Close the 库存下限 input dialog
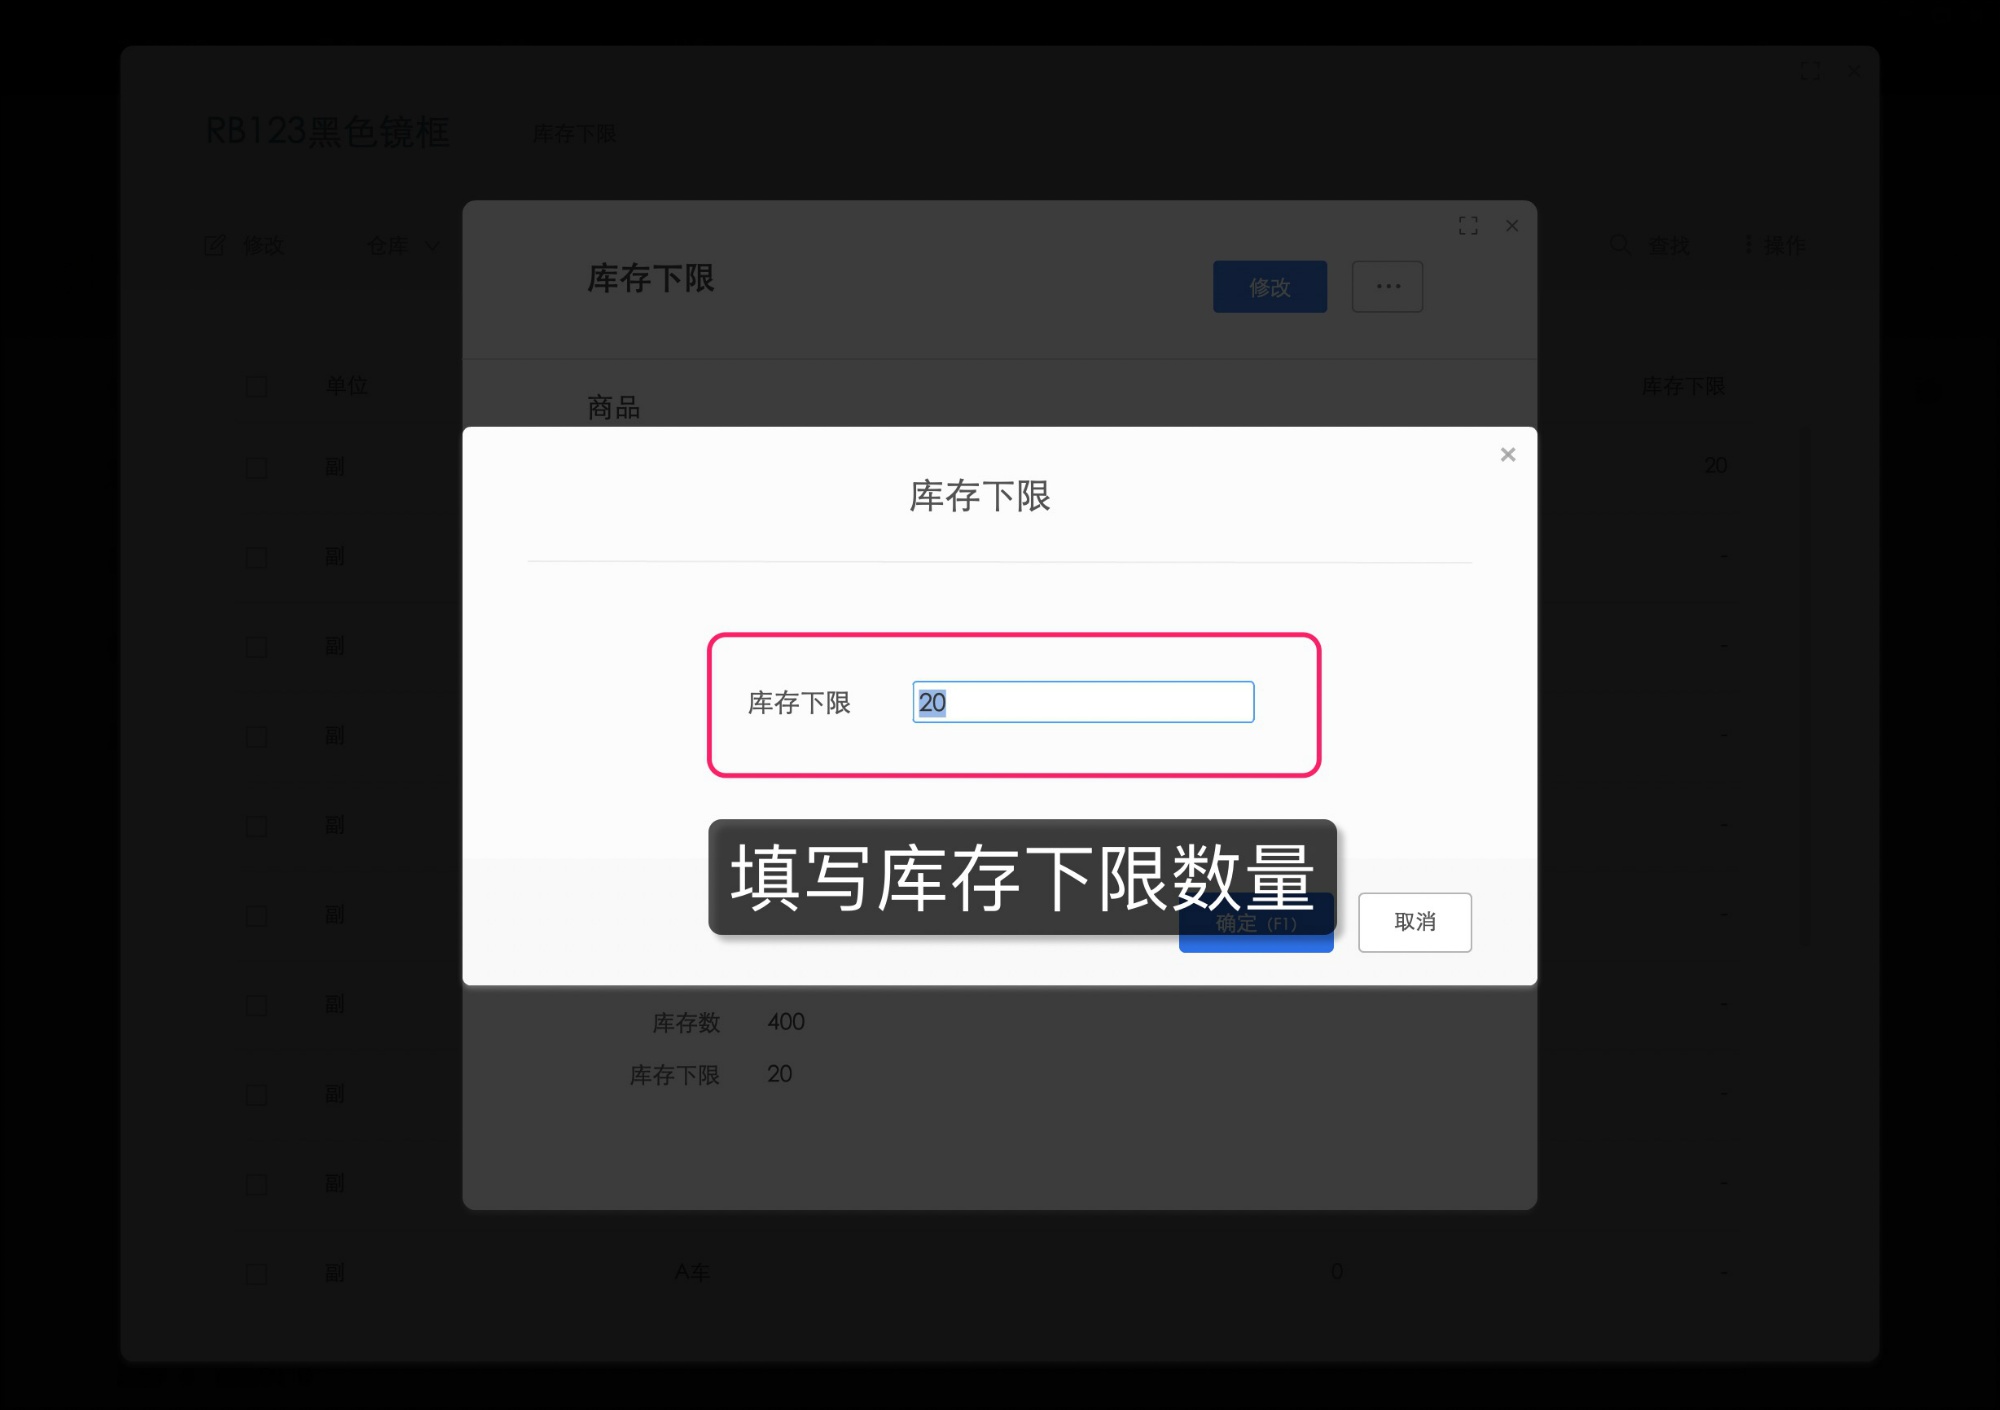The width and height of the screenshot is (2000, 1410). point(1508,455)
